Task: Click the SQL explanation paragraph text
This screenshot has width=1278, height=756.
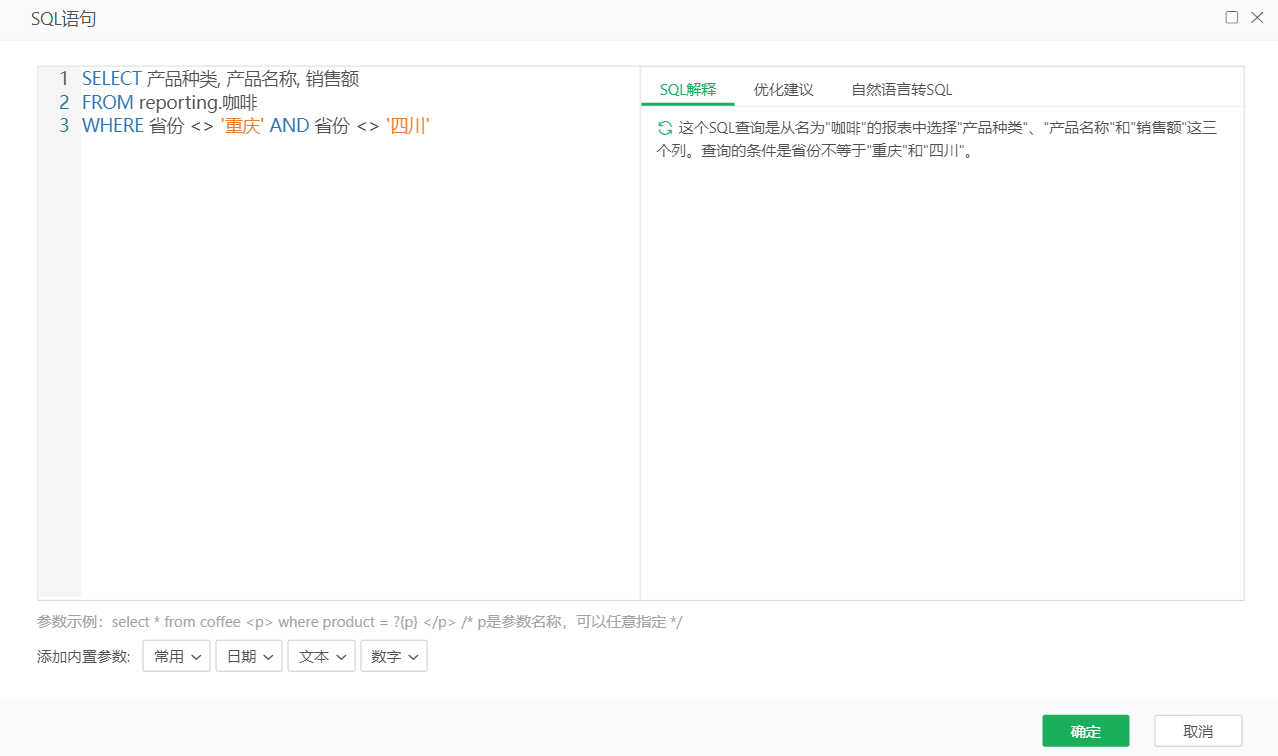Action: pyautogui.click(x=937, y=140)
